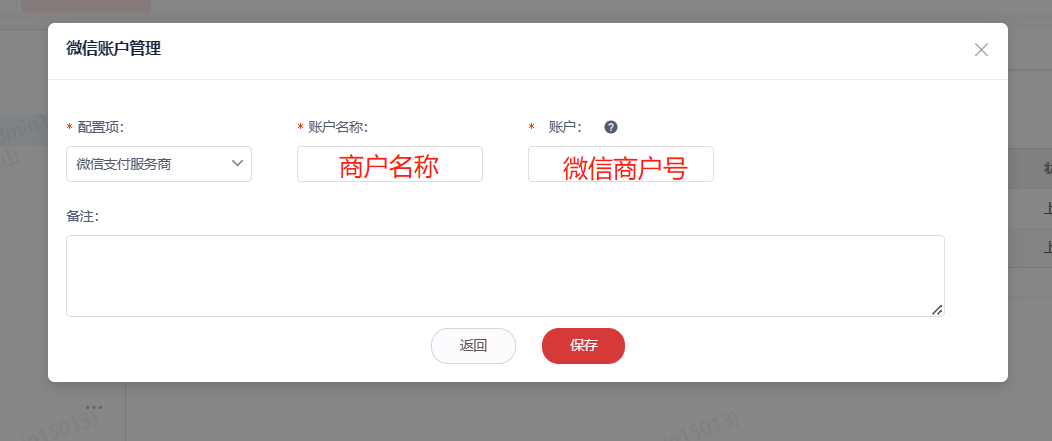
Task: Click the chevron arrow in 配置项 select
Action: tap(238, 163)
